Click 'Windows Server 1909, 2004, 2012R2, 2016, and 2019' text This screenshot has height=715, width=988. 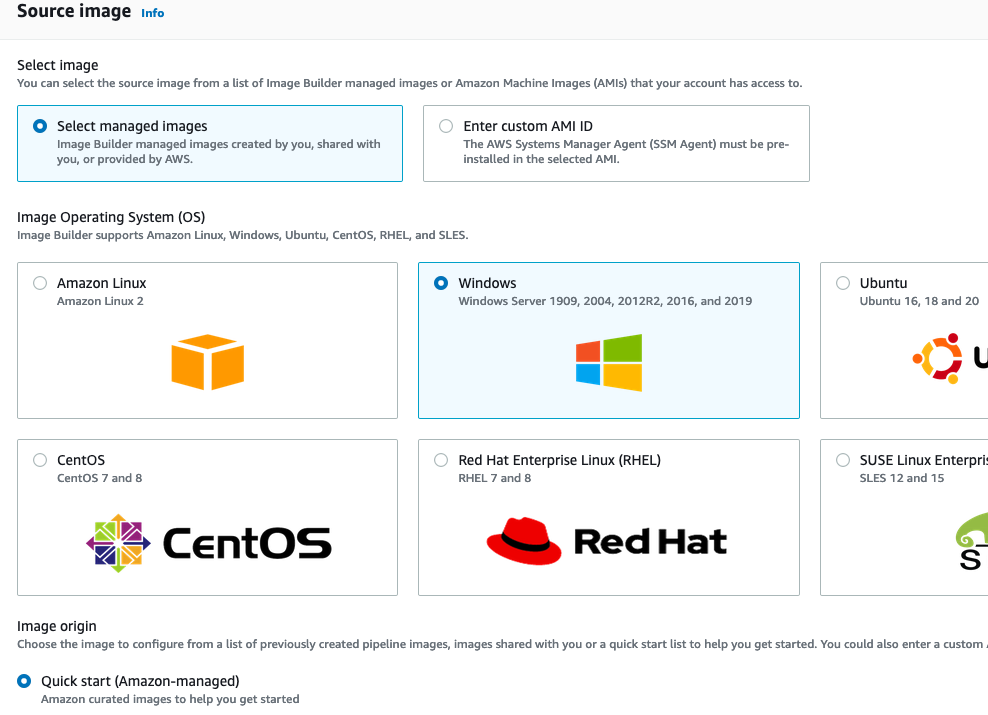click(605, 301)
